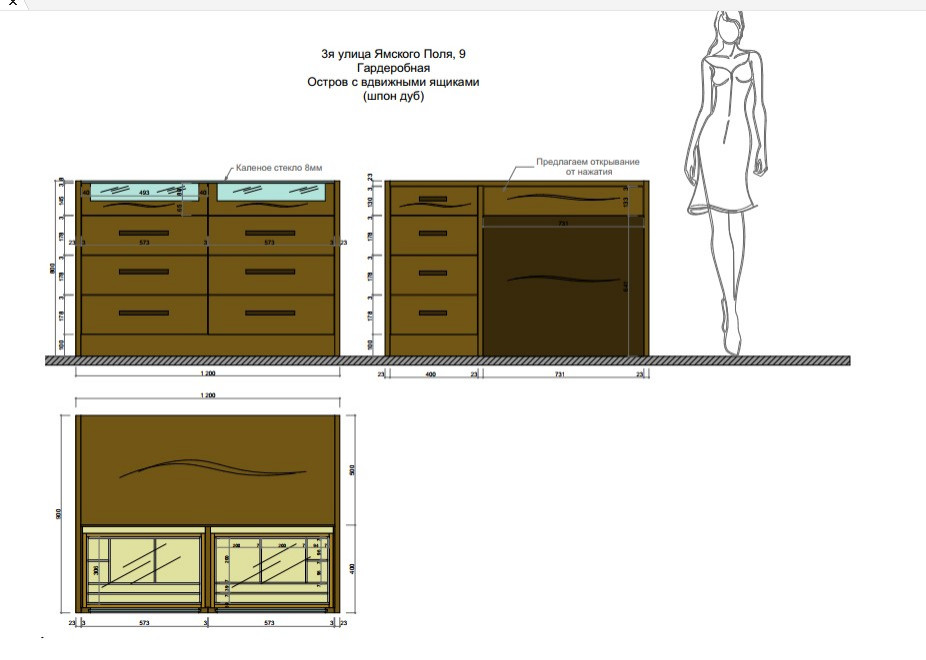
Task: Click the top drawer handle in side elevation
Action: point(432,199)
